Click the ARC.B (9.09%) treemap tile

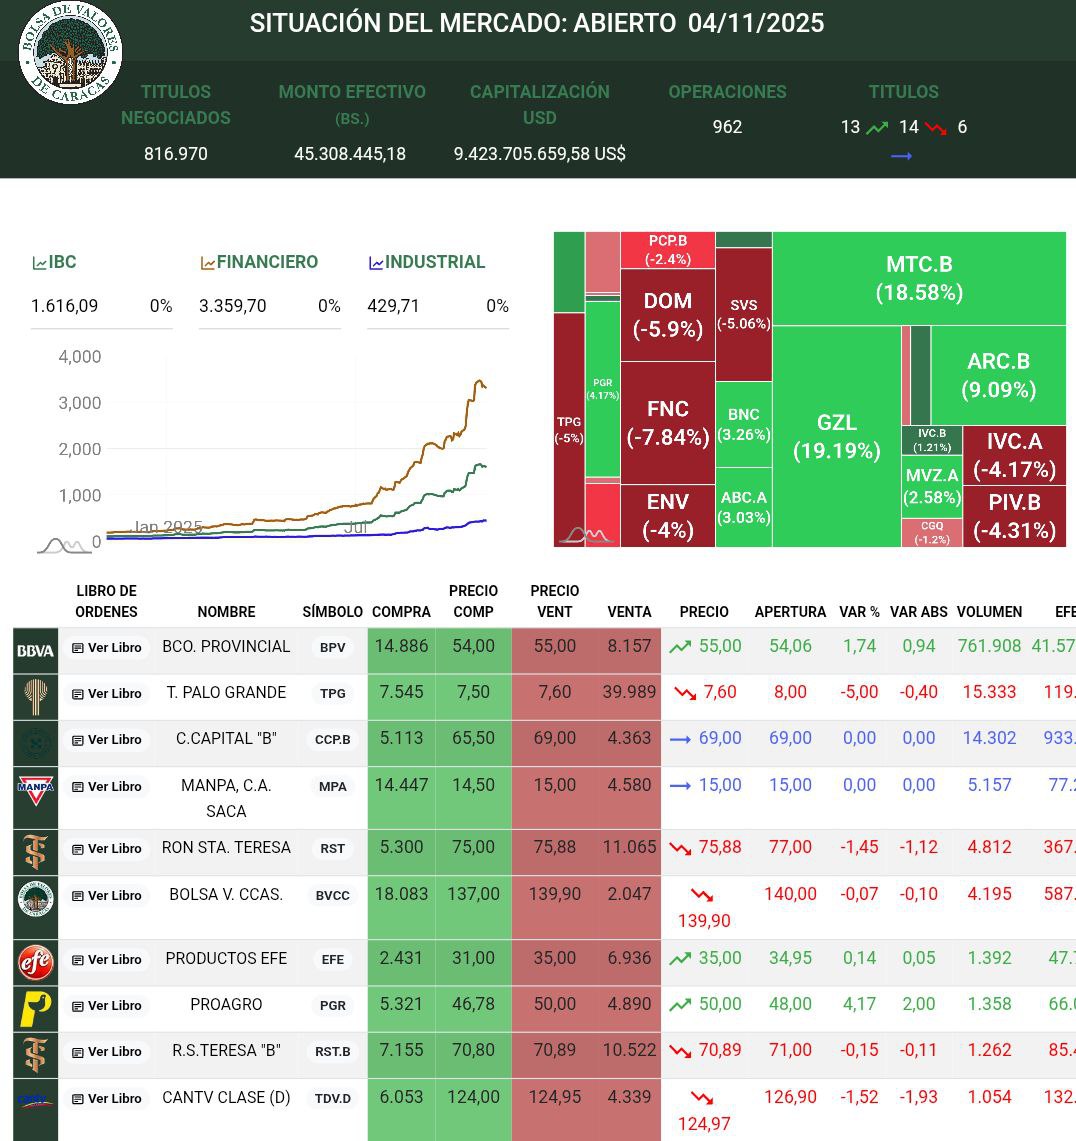998,375
